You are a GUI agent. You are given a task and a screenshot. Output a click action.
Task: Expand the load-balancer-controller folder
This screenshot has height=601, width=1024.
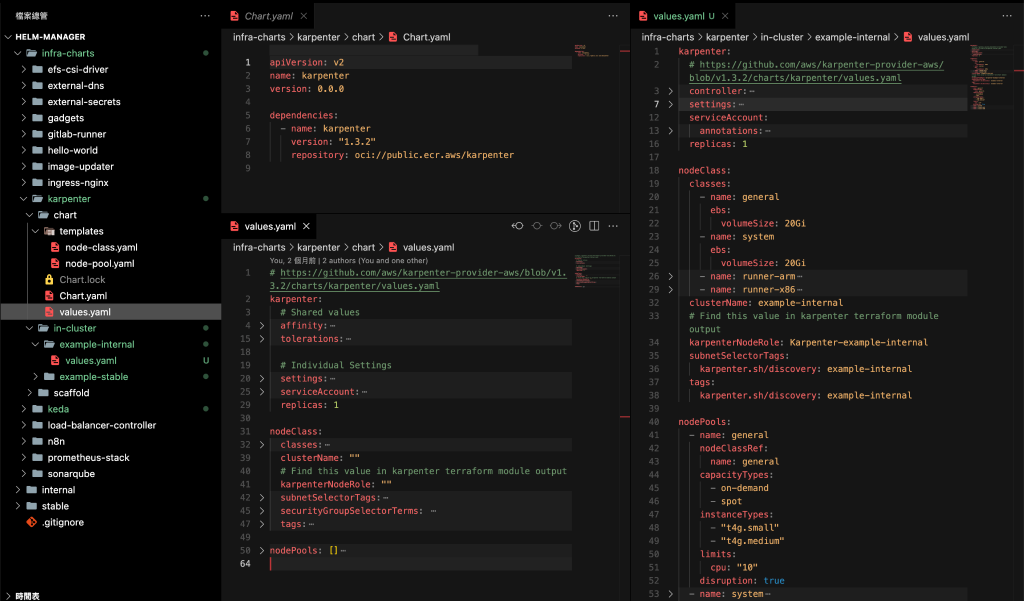pos(24,425)
